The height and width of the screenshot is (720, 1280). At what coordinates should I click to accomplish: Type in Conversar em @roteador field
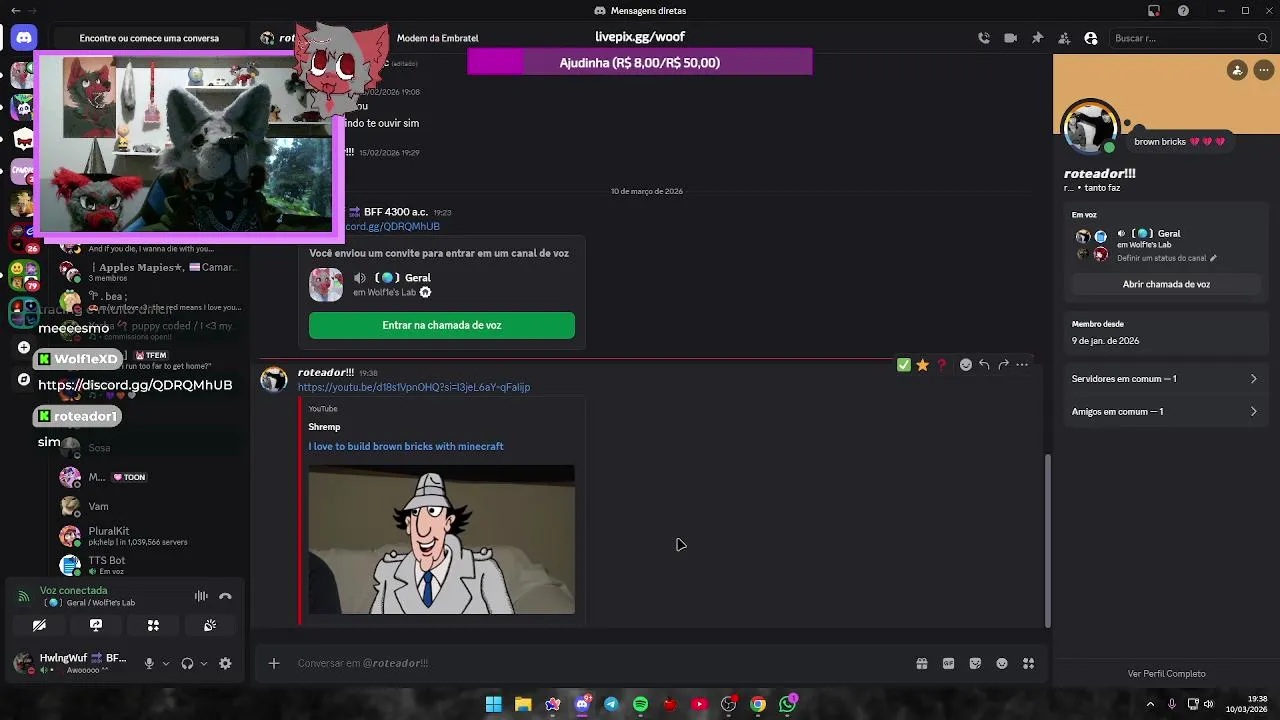(600, 663)
